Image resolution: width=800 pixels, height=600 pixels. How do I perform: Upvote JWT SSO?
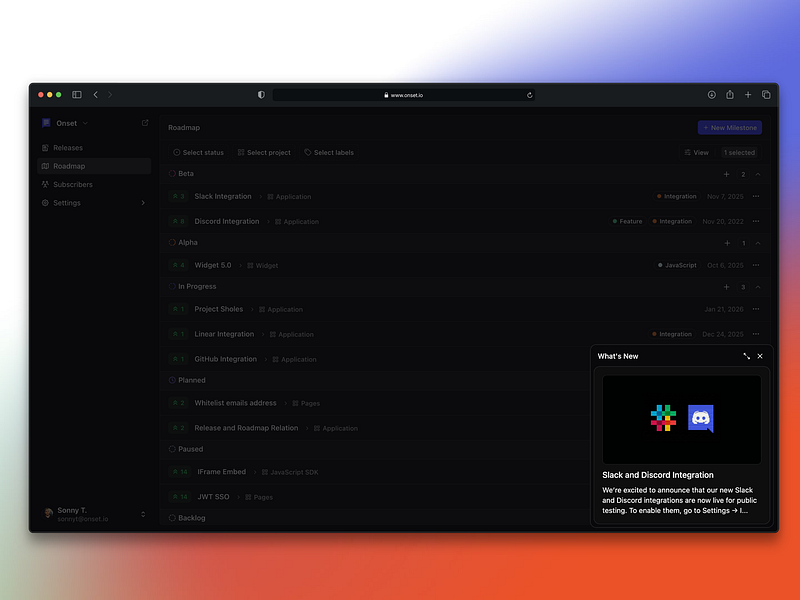180,497
